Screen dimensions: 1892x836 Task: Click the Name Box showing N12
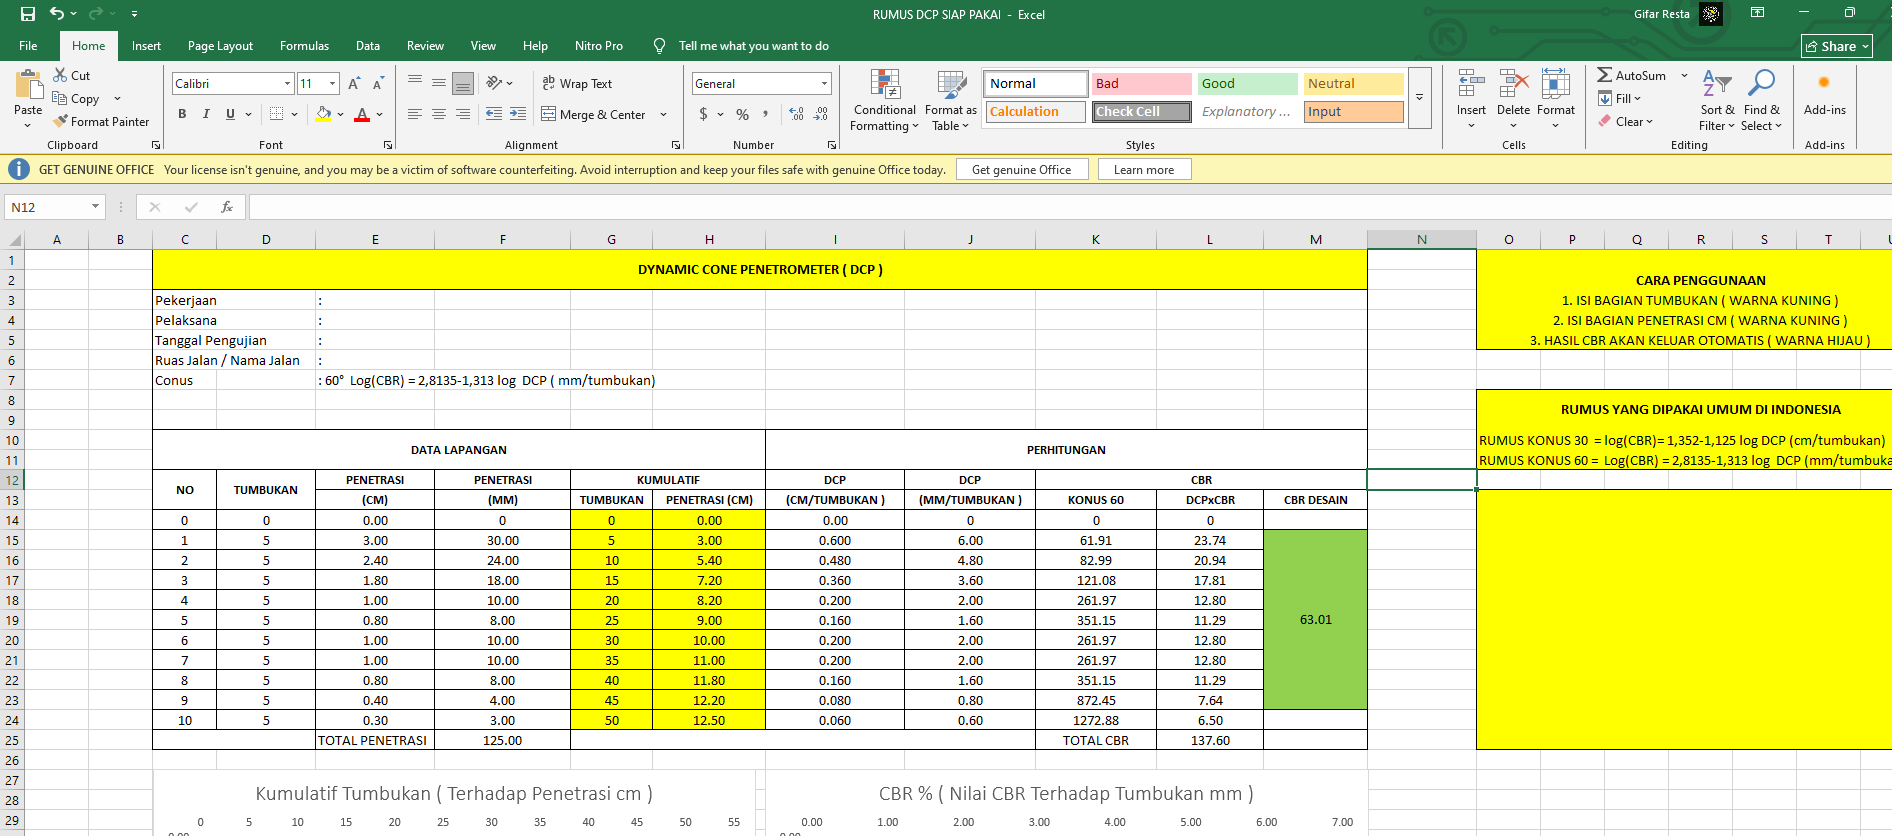tap(47, 207)
